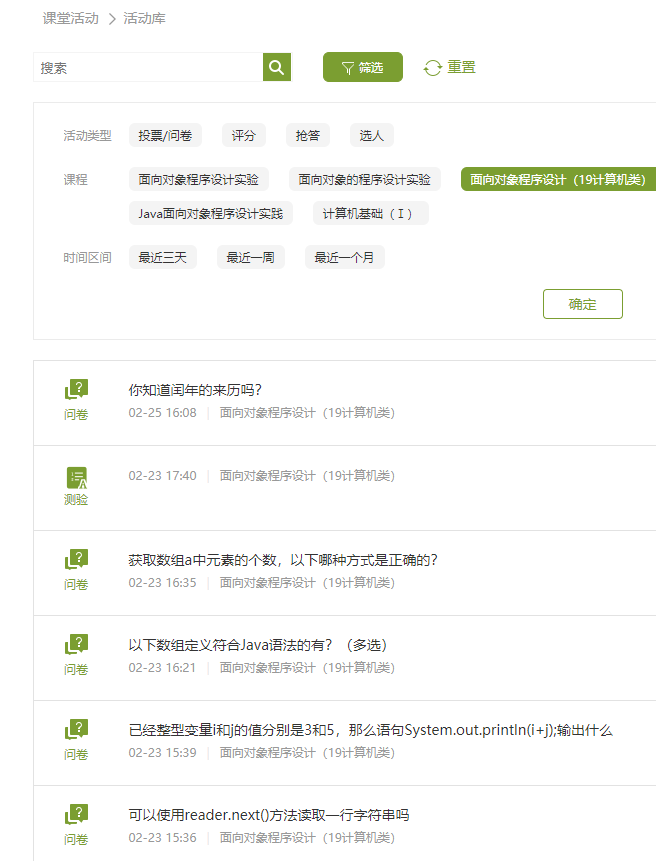Click into the 搜索 search field
656x861 pixels.
pyautogui.click(x=148, y=68)
